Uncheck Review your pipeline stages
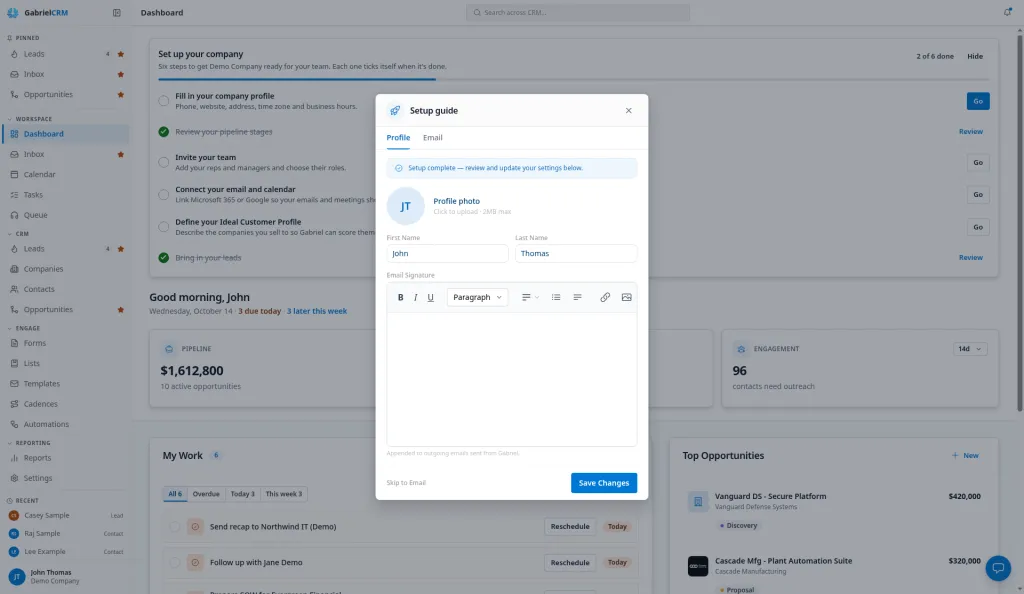The image size is (1024, 594). (163, 132)
